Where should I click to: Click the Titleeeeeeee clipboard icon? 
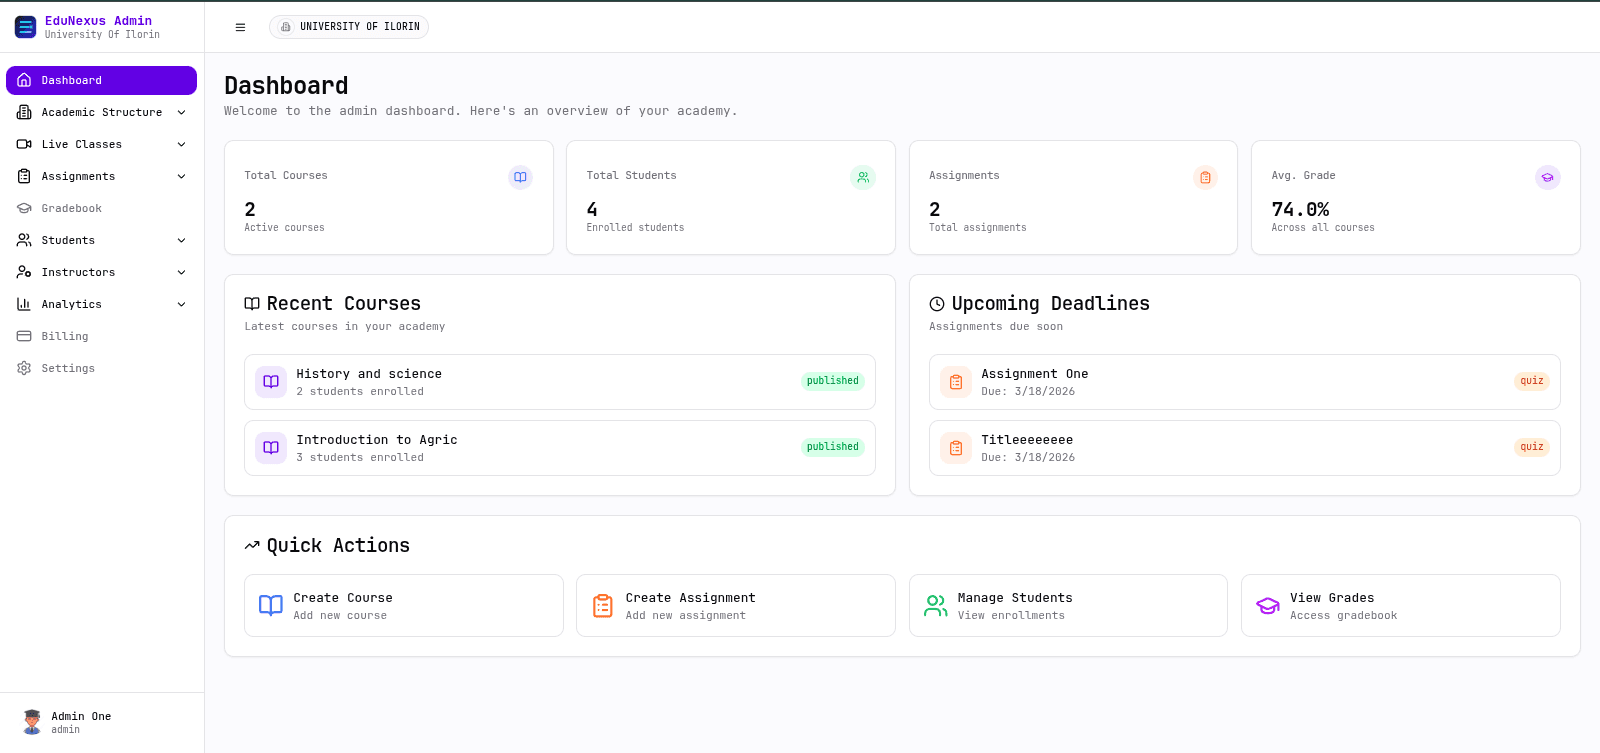[x=956, y=448]
